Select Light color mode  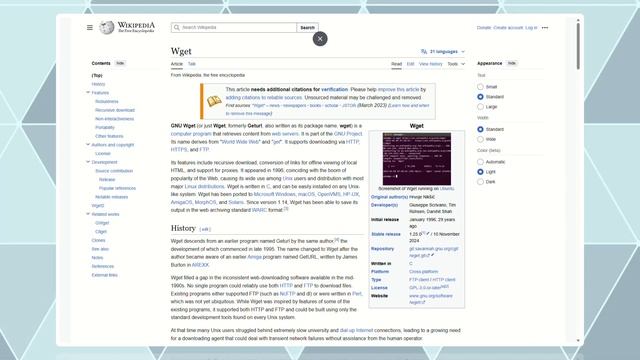480,172
